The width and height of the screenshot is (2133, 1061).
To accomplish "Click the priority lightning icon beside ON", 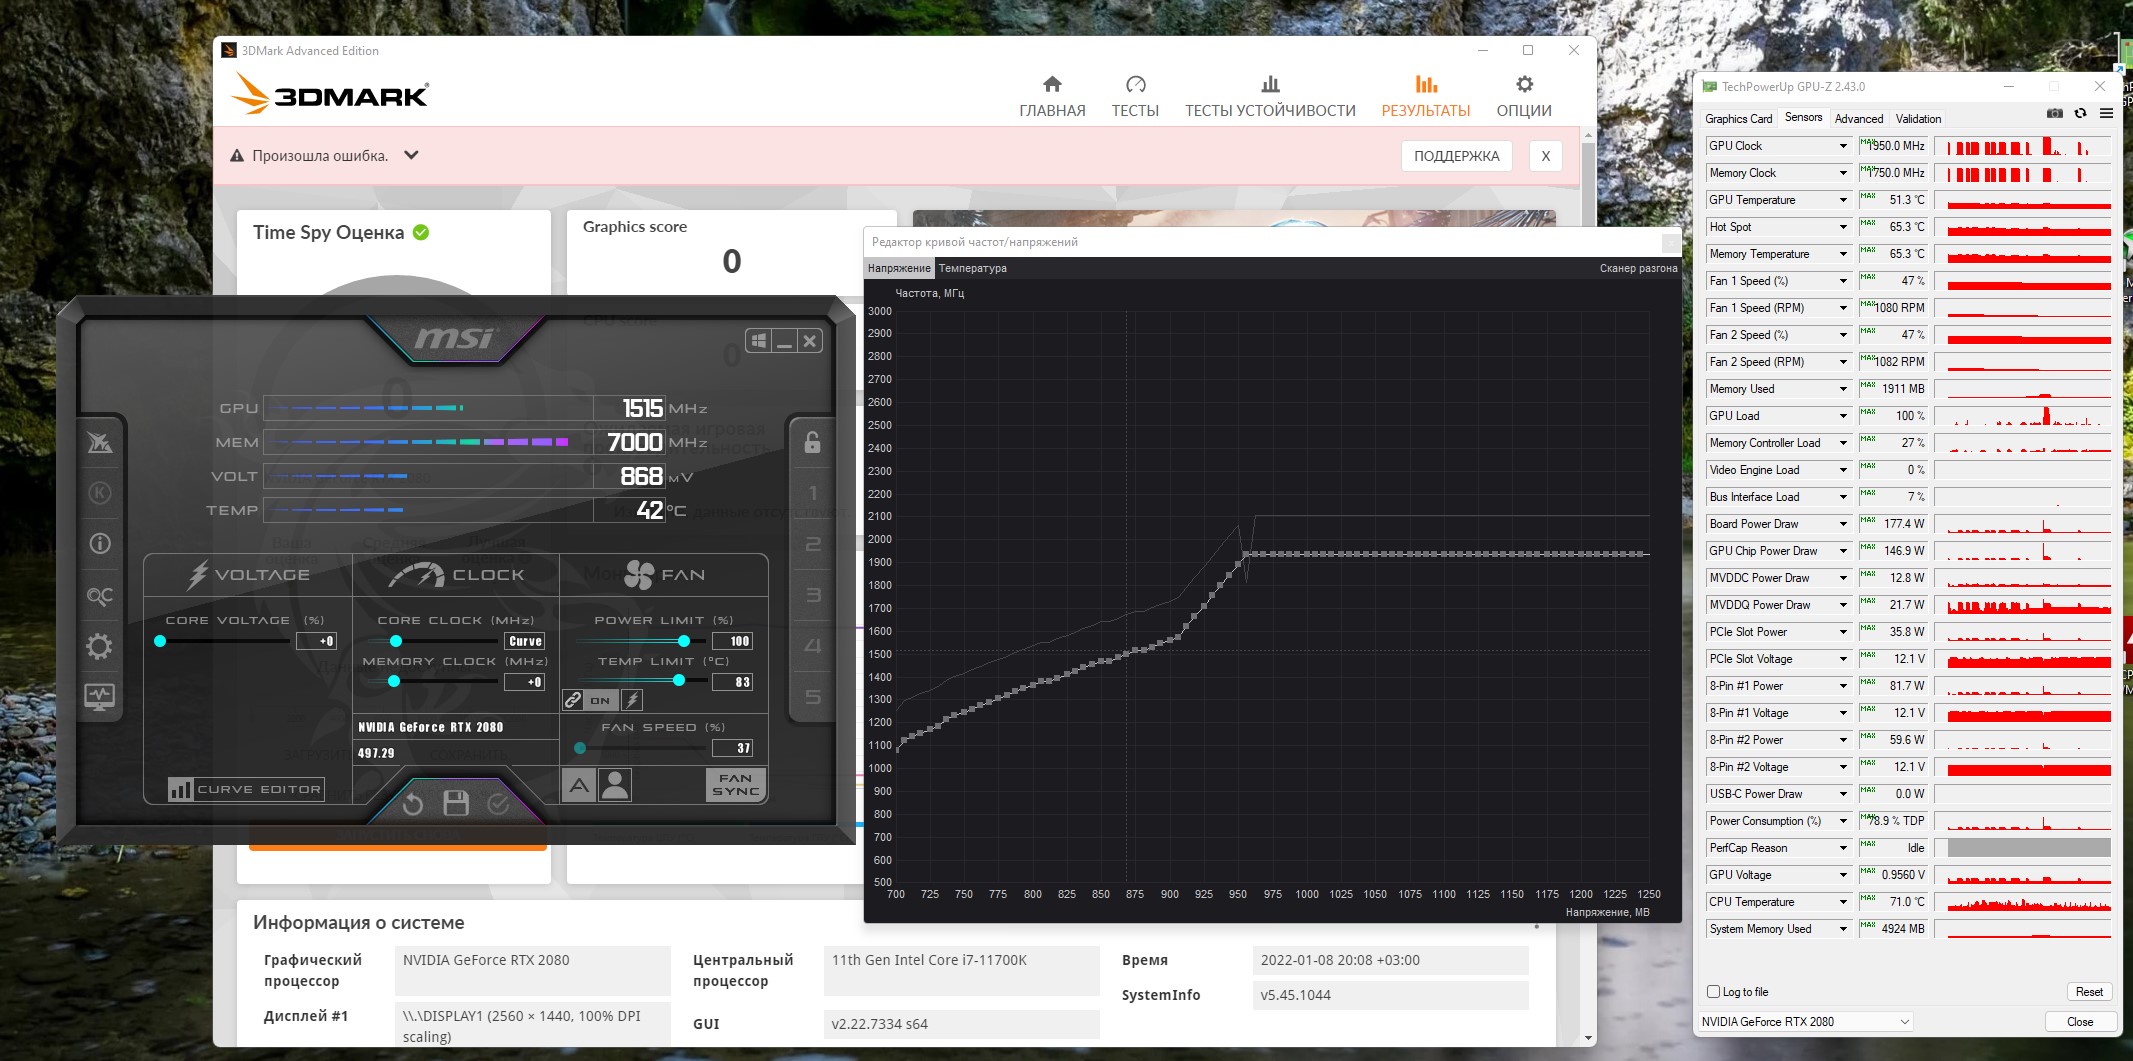I will point(632,700).
